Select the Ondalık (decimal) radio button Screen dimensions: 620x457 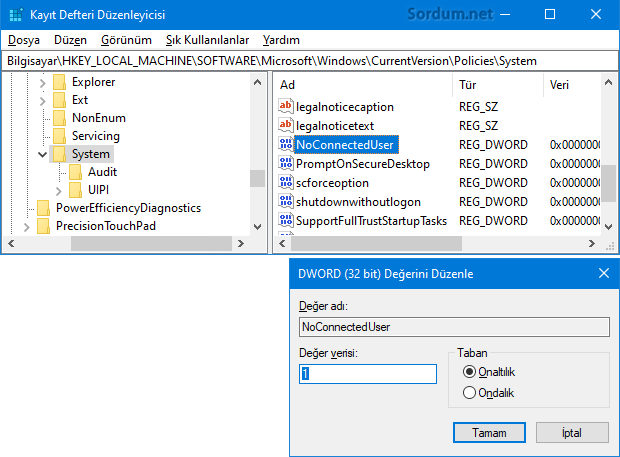point(469,393)
